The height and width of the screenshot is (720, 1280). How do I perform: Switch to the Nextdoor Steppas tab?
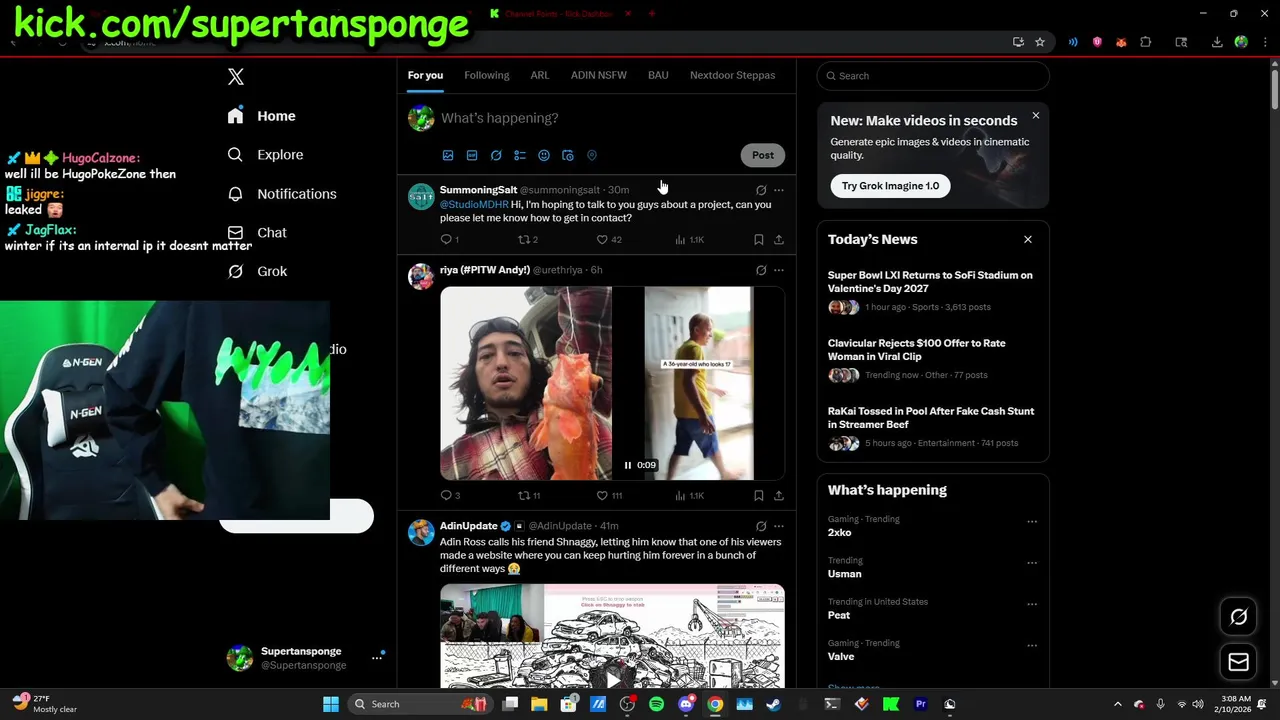(x=732, y=75)
